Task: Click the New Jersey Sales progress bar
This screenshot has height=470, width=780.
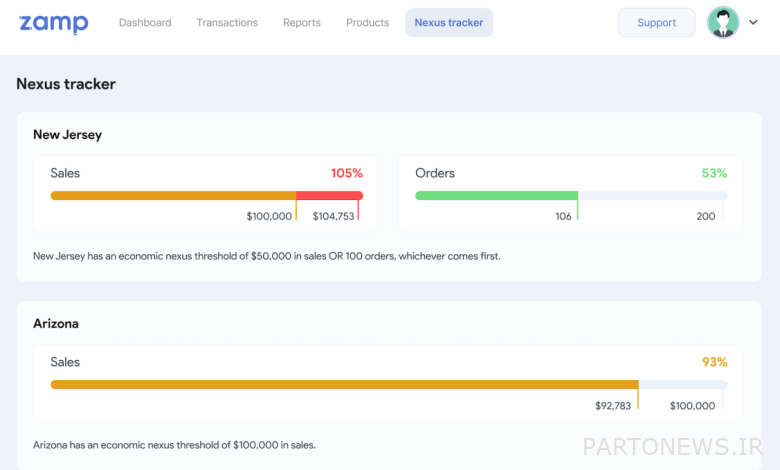Action: coord(206,195)
